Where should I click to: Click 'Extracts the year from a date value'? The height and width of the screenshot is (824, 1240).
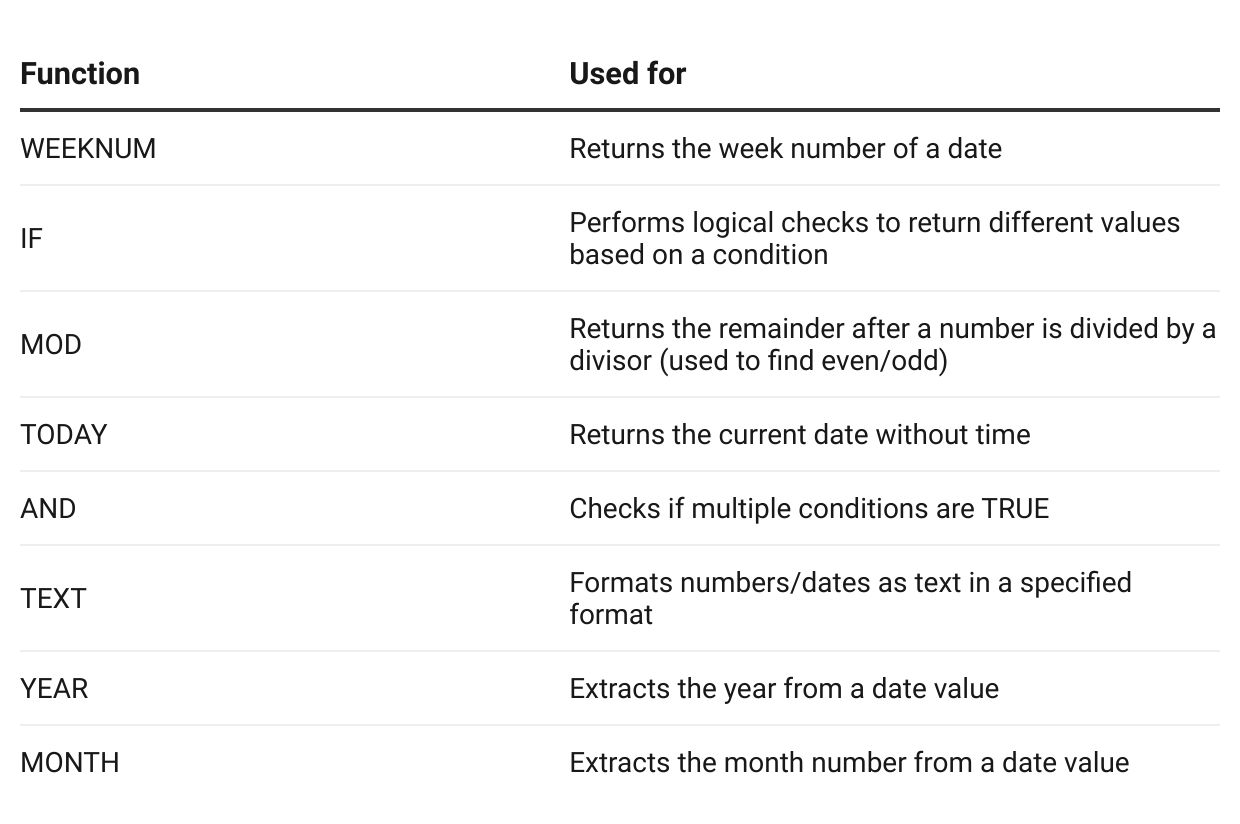point(784,689)
